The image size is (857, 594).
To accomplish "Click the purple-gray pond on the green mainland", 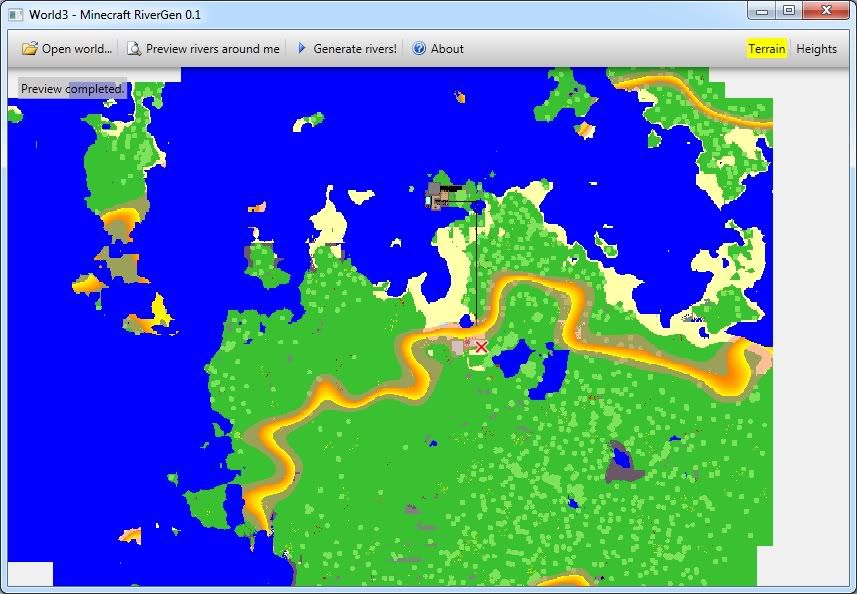I will coord(623,462).
